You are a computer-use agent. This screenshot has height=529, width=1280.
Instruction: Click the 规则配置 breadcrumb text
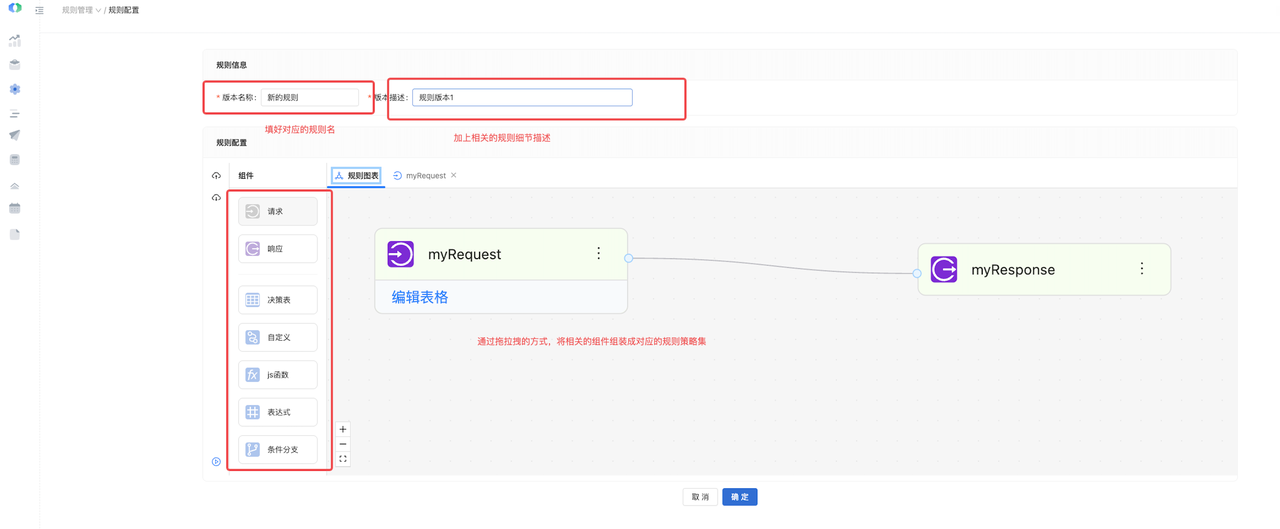pos(124,10)
